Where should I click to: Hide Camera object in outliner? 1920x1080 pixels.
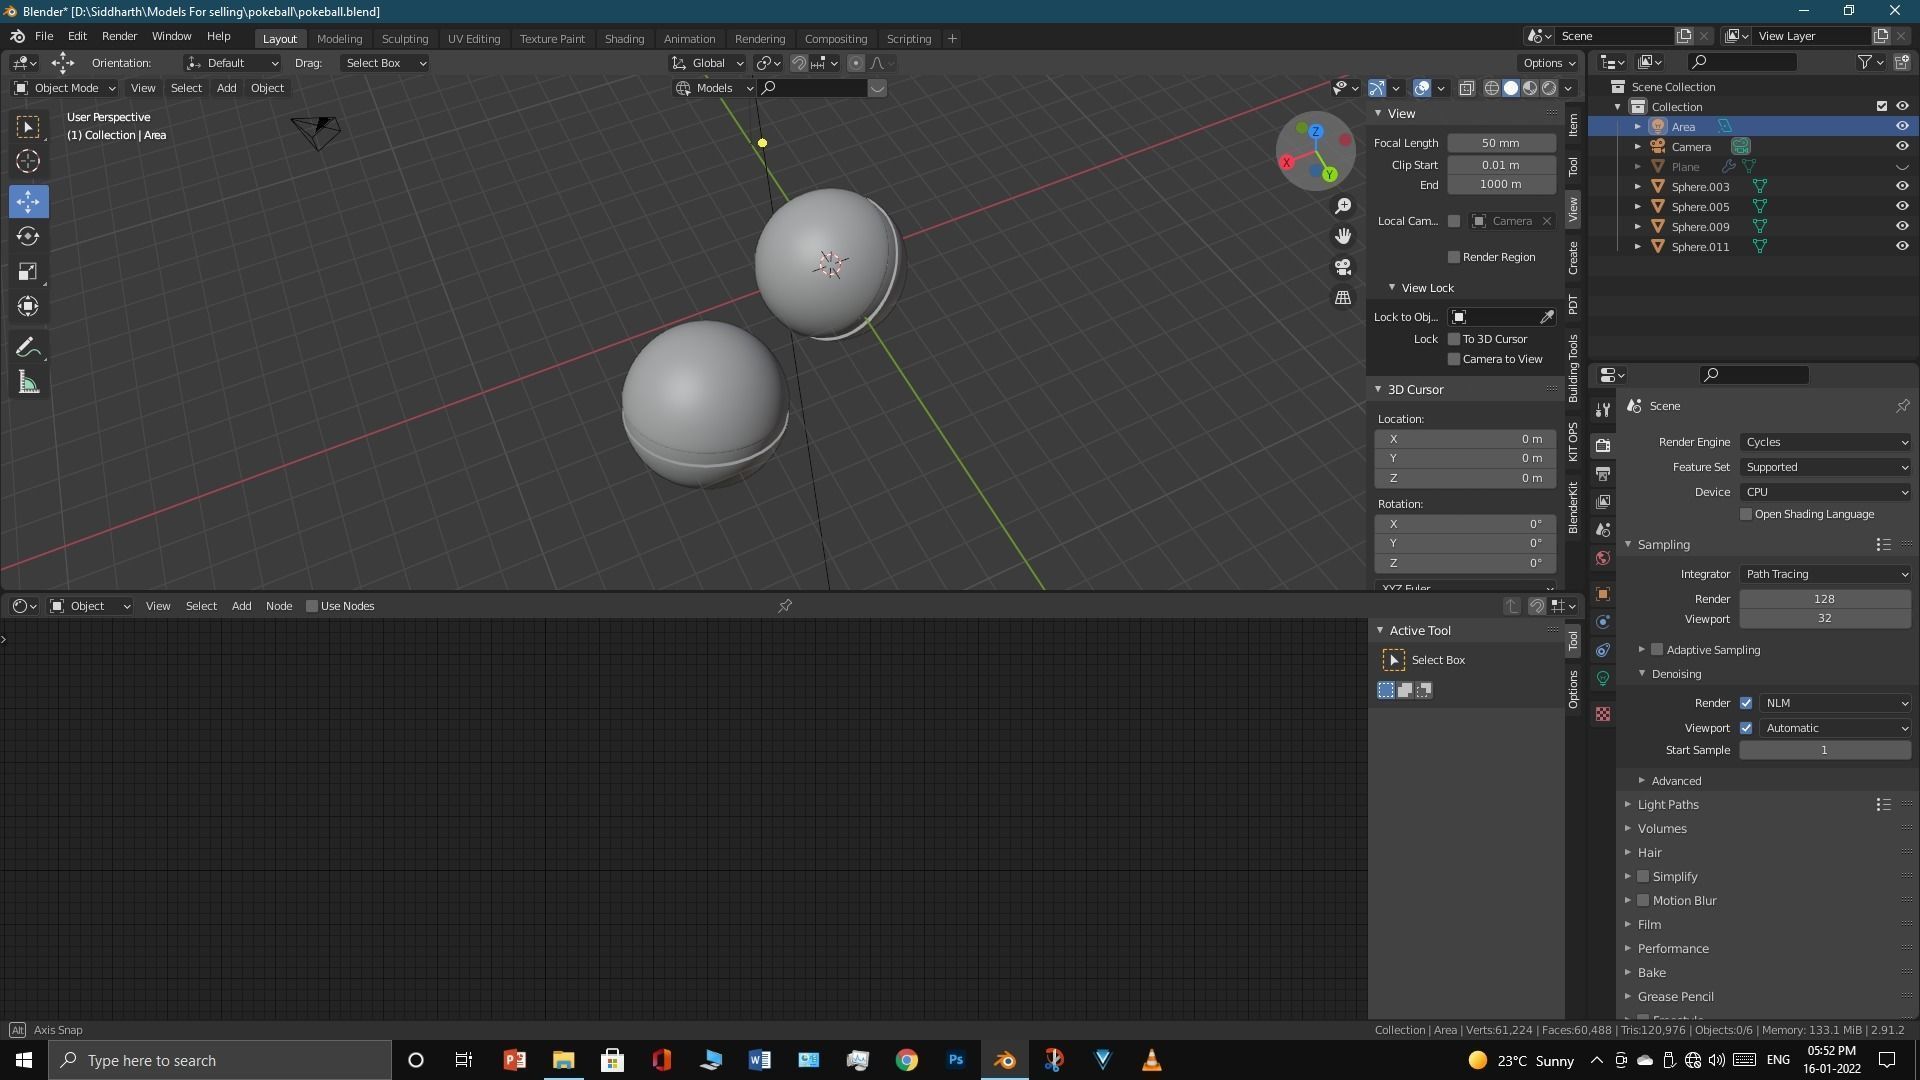[1902, 146]
